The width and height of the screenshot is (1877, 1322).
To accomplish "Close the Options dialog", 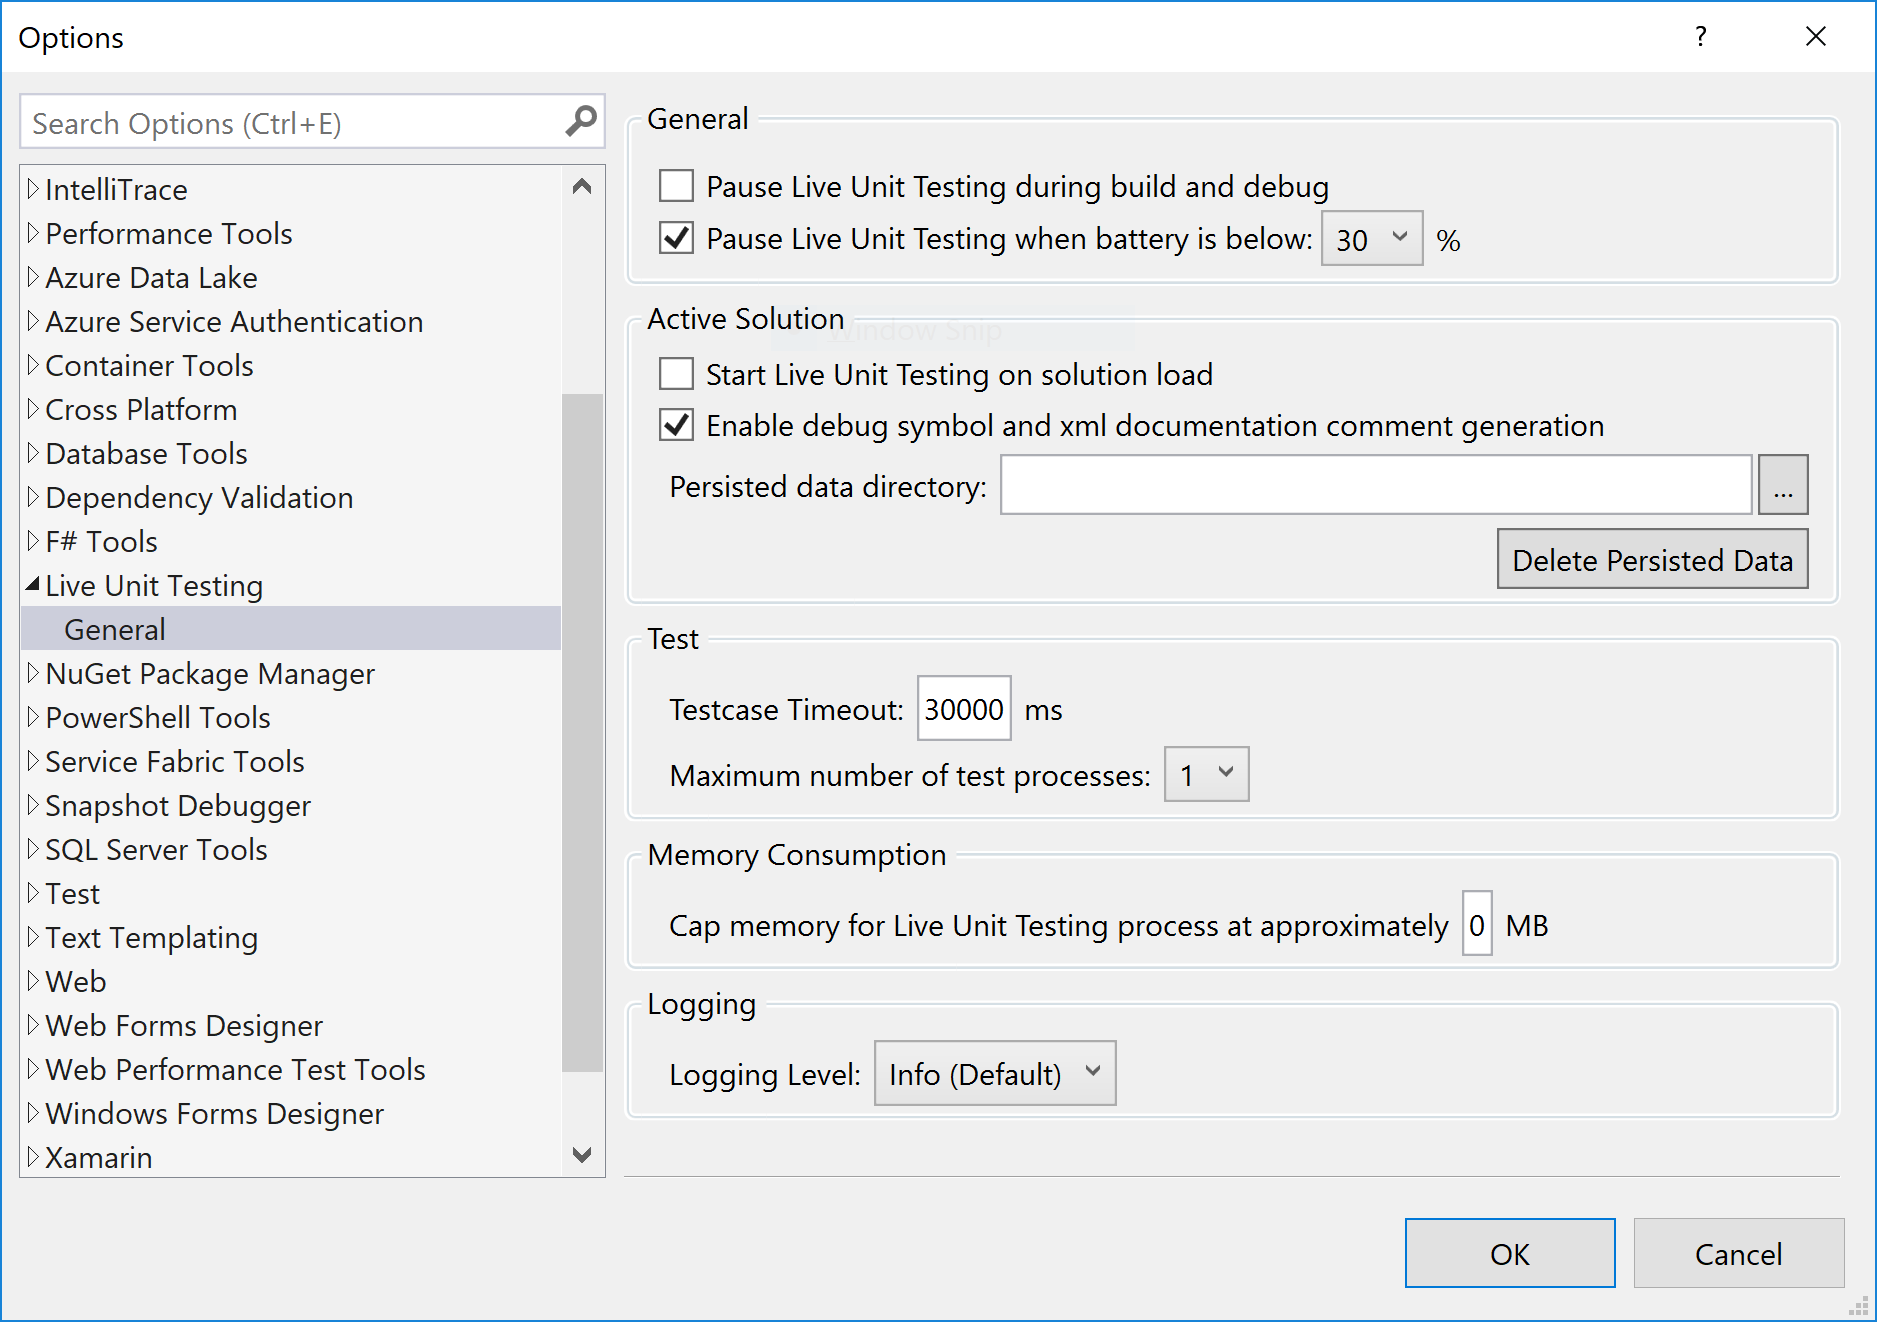I will tap(1816, 37).
